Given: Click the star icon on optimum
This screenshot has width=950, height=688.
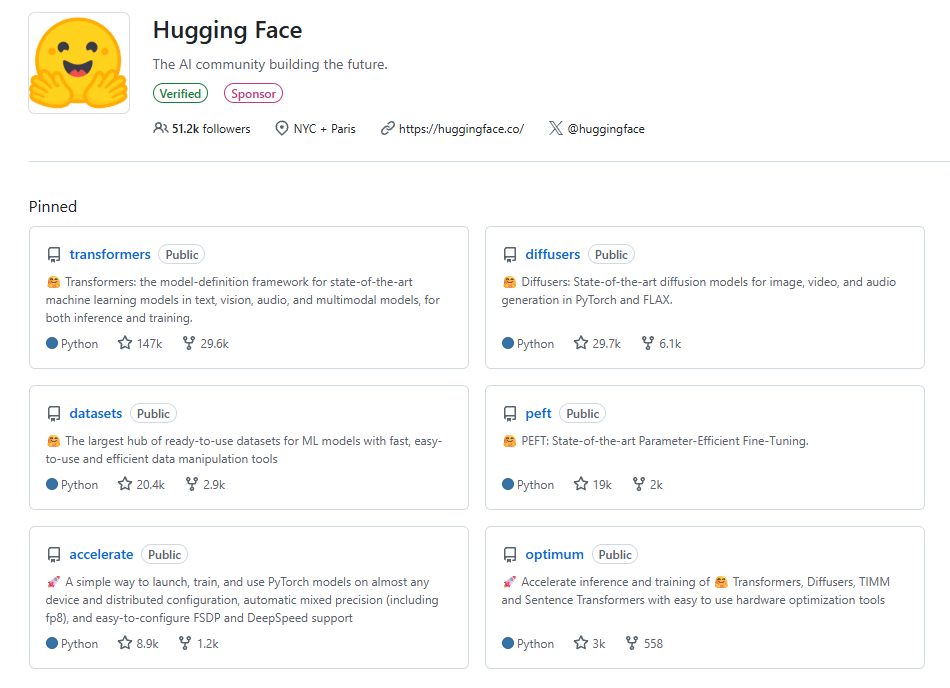Looking at the screenshot, I should [x=581, y=644].
